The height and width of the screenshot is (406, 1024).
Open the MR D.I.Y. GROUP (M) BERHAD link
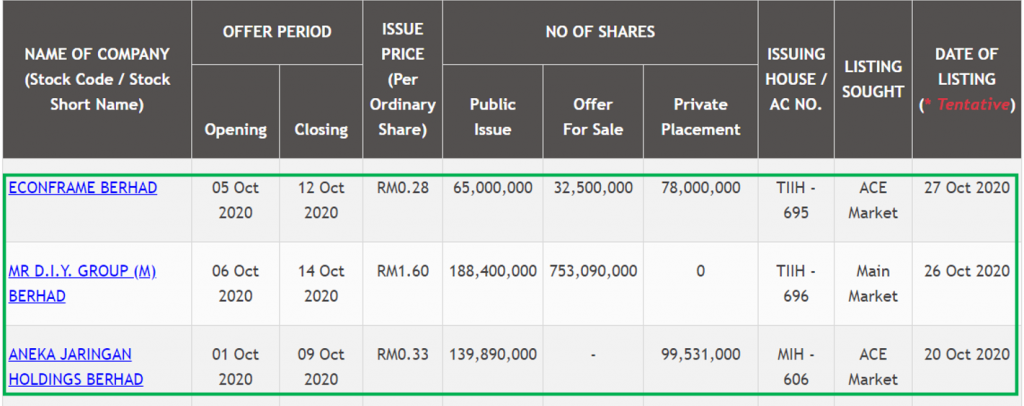82,283
